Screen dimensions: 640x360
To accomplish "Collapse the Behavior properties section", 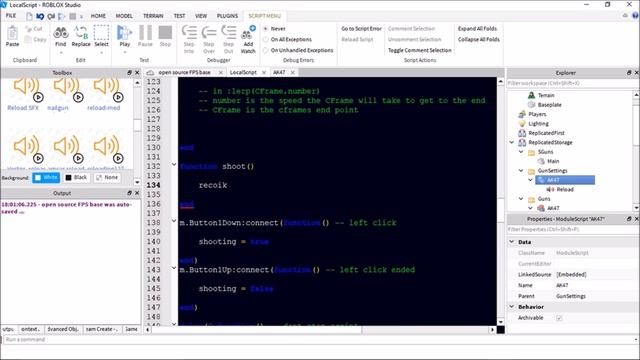I will coord(512,307).
